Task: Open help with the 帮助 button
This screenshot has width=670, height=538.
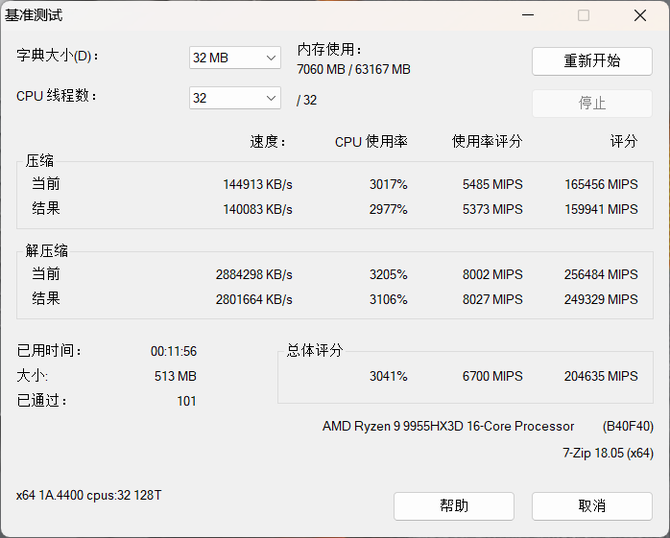Action: pos(454,506)
